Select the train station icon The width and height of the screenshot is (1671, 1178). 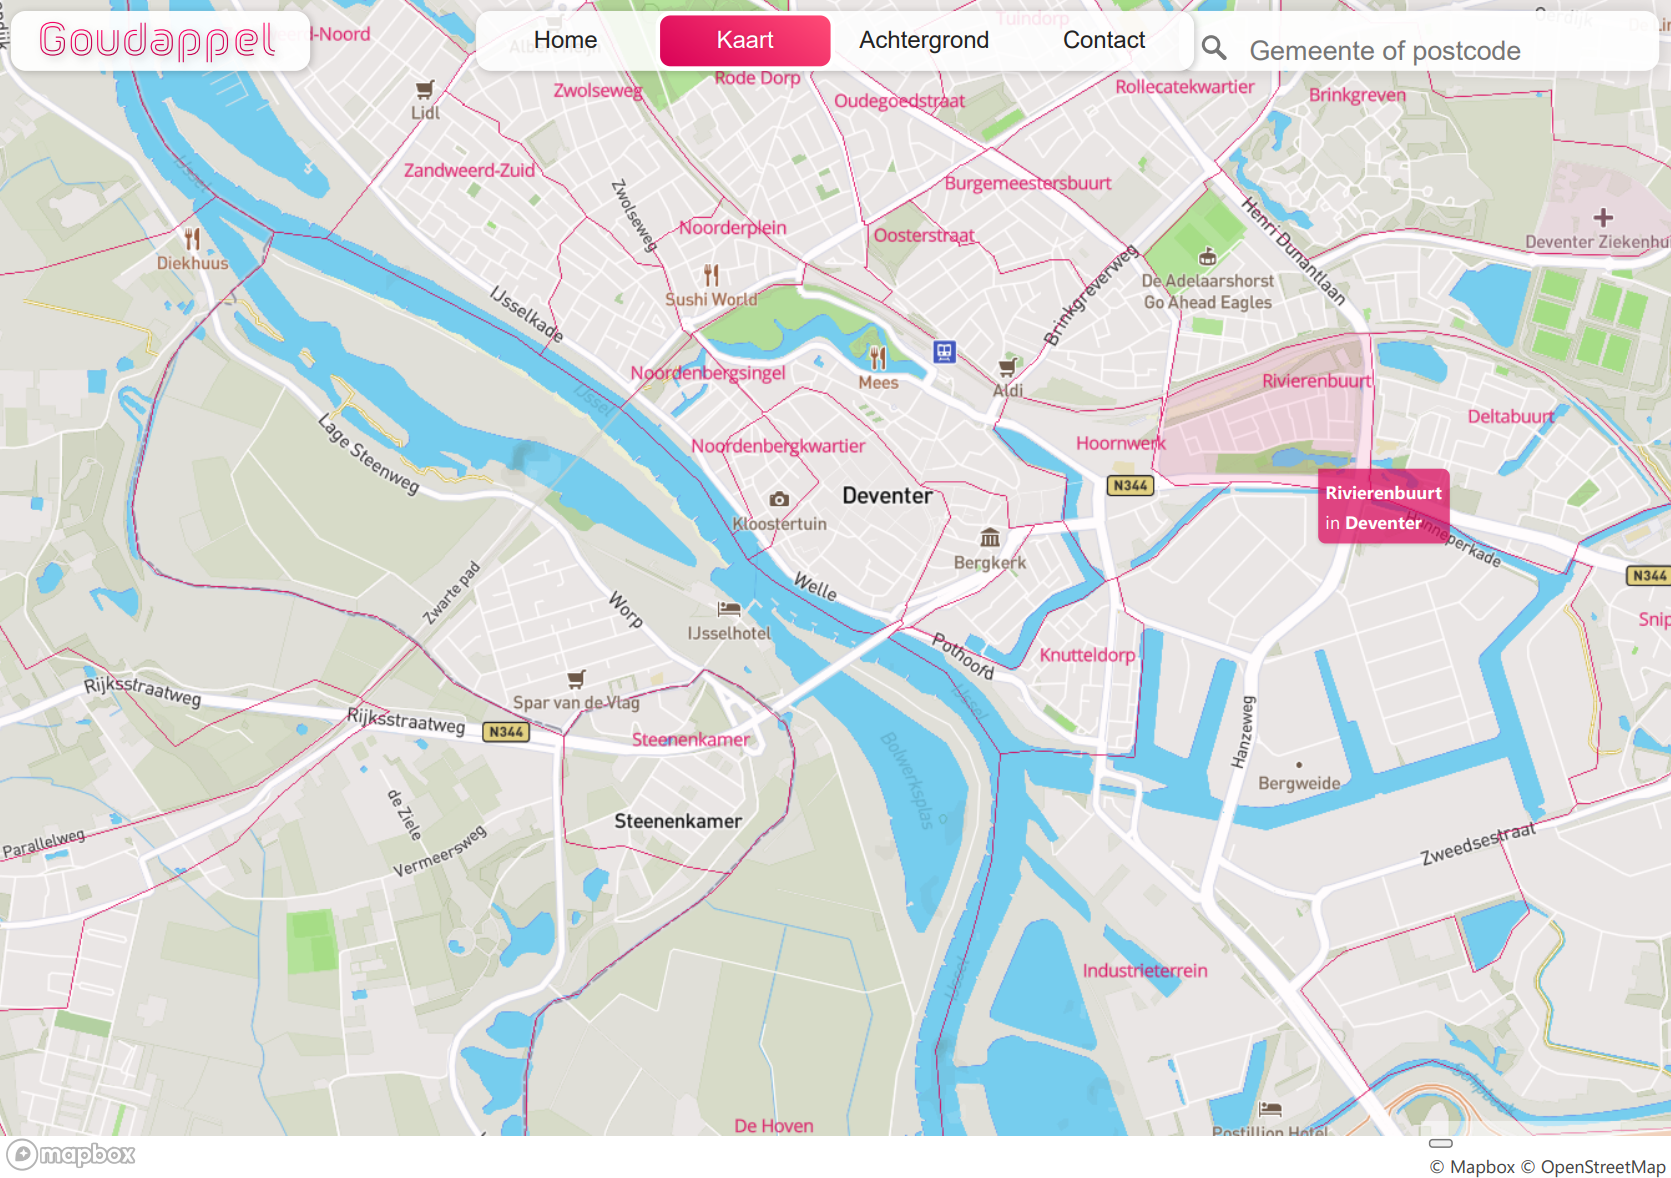944,352
